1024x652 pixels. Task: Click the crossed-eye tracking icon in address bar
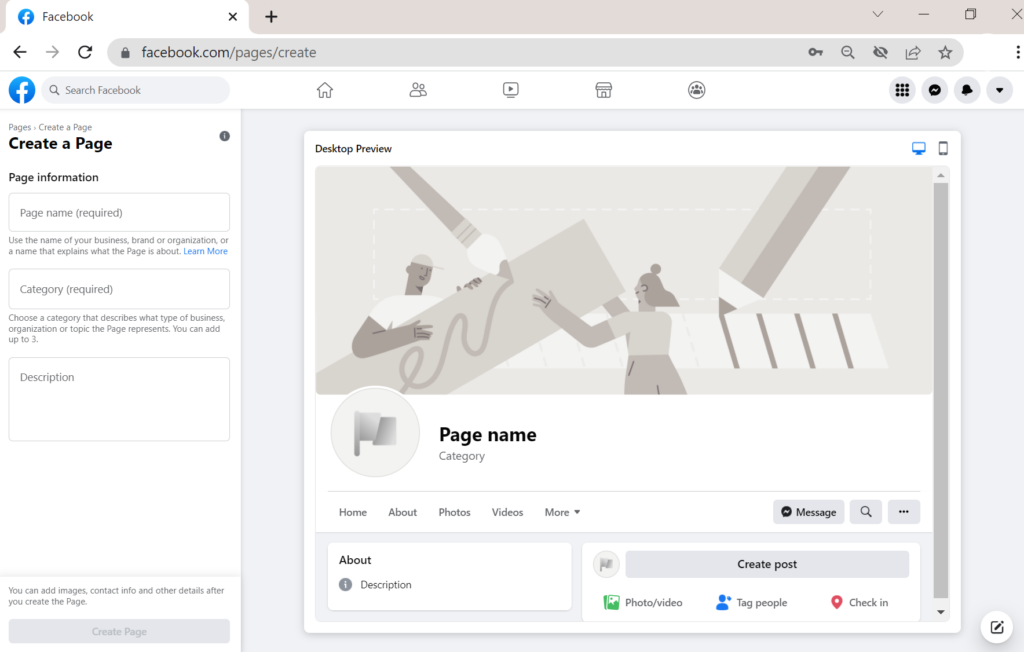pos(880,52)
